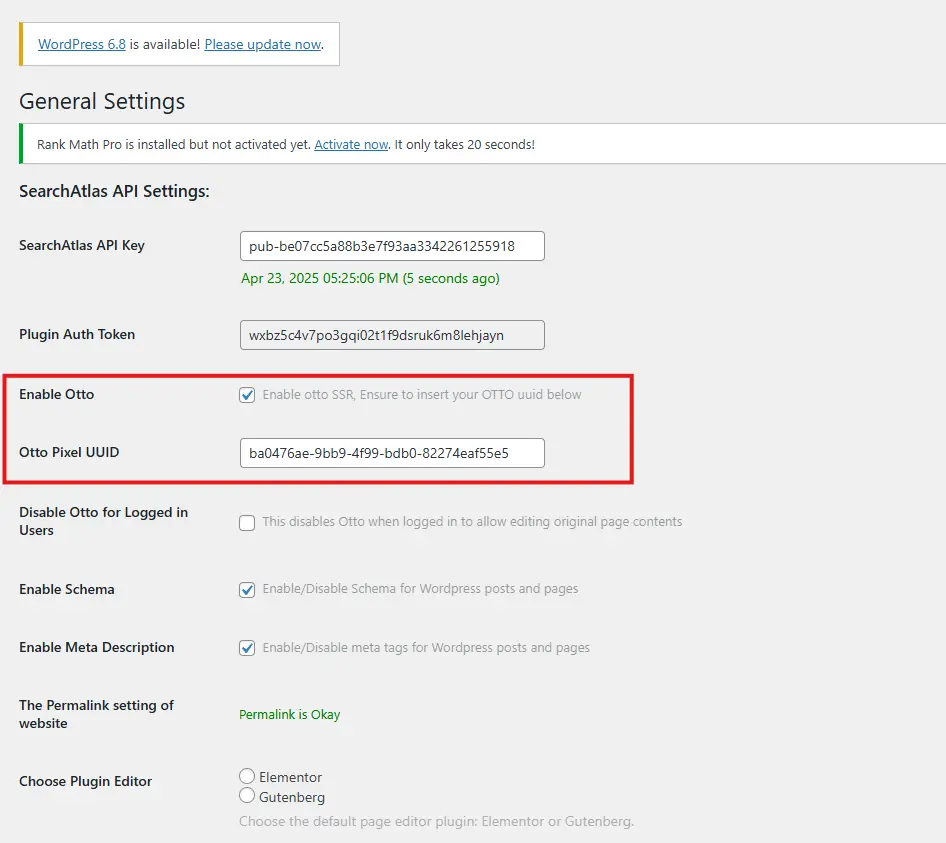This screenshot has height=843, width=946.
Task: Click the SearchAtlas API Key input field
Action: [392, 246]
